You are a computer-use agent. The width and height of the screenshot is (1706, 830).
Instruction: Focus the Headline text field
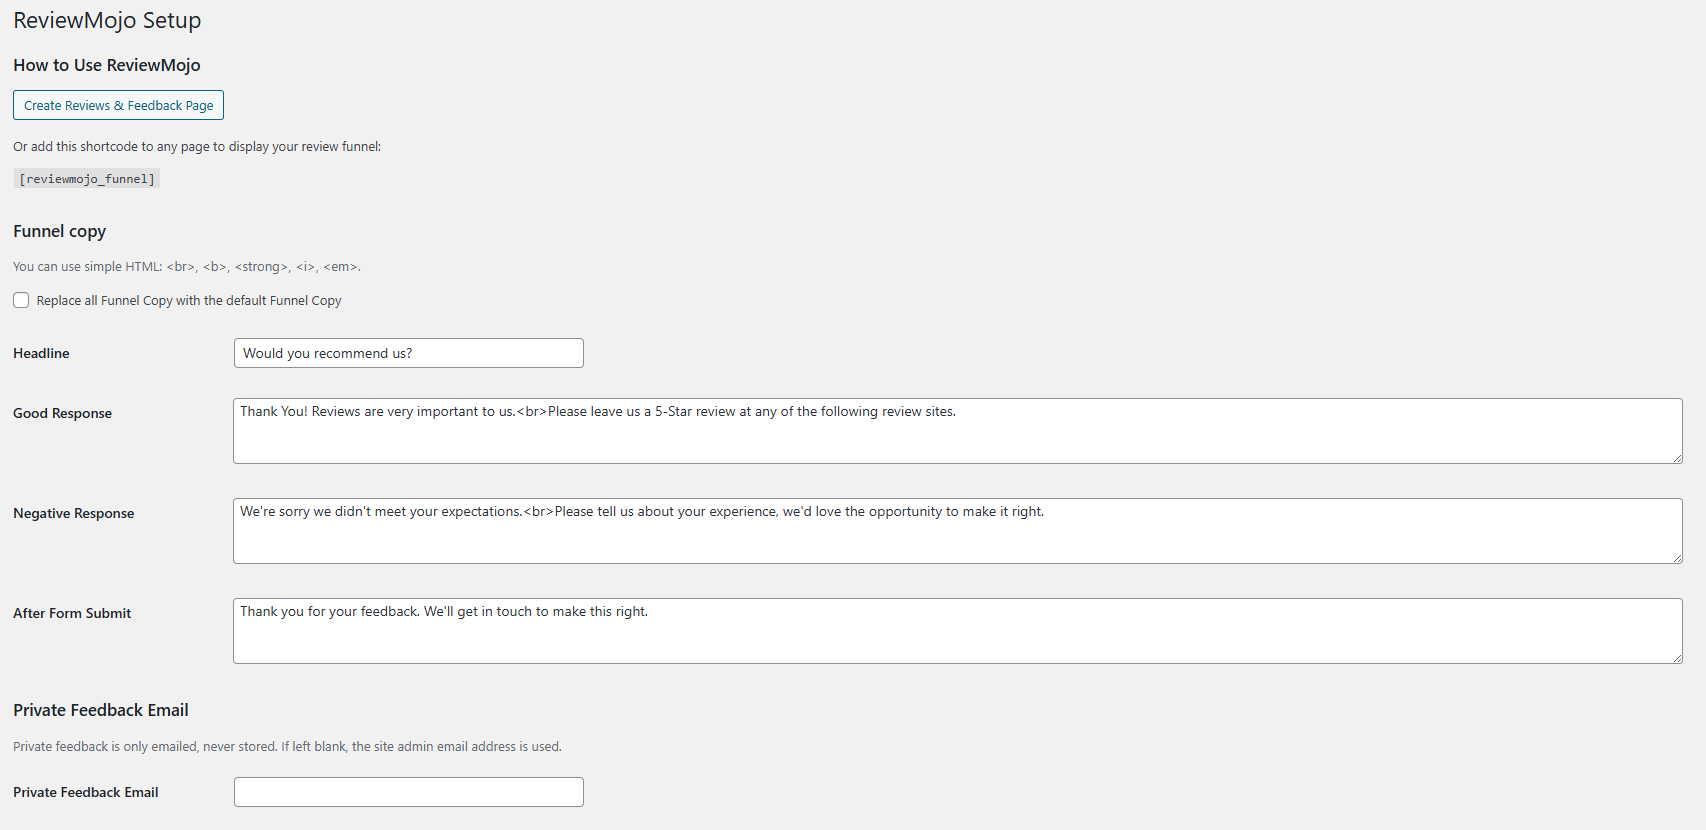tap(408, 353)
